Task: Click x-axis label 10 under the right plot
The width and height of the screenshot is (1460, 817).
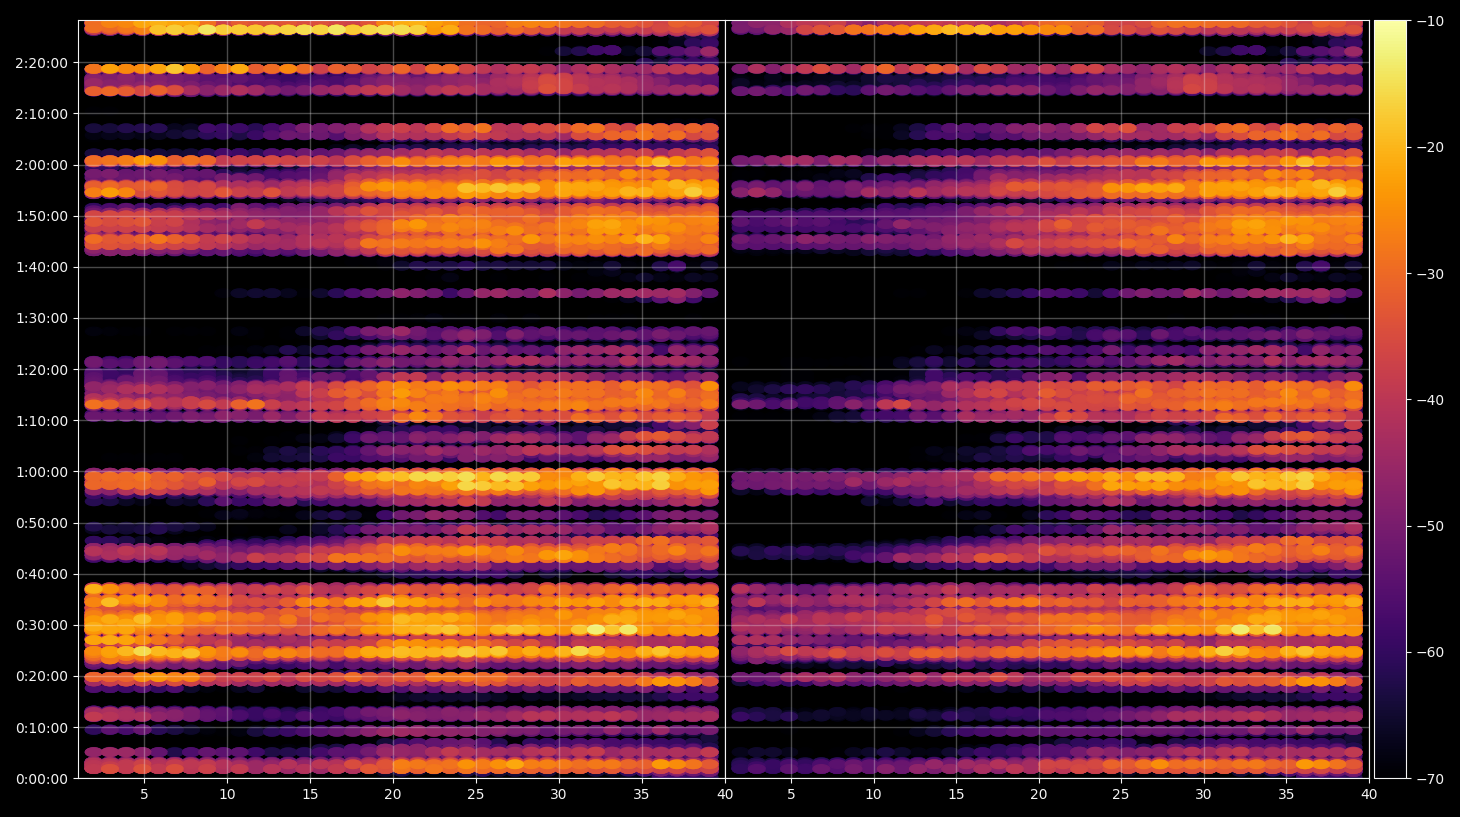Action: 873,795
